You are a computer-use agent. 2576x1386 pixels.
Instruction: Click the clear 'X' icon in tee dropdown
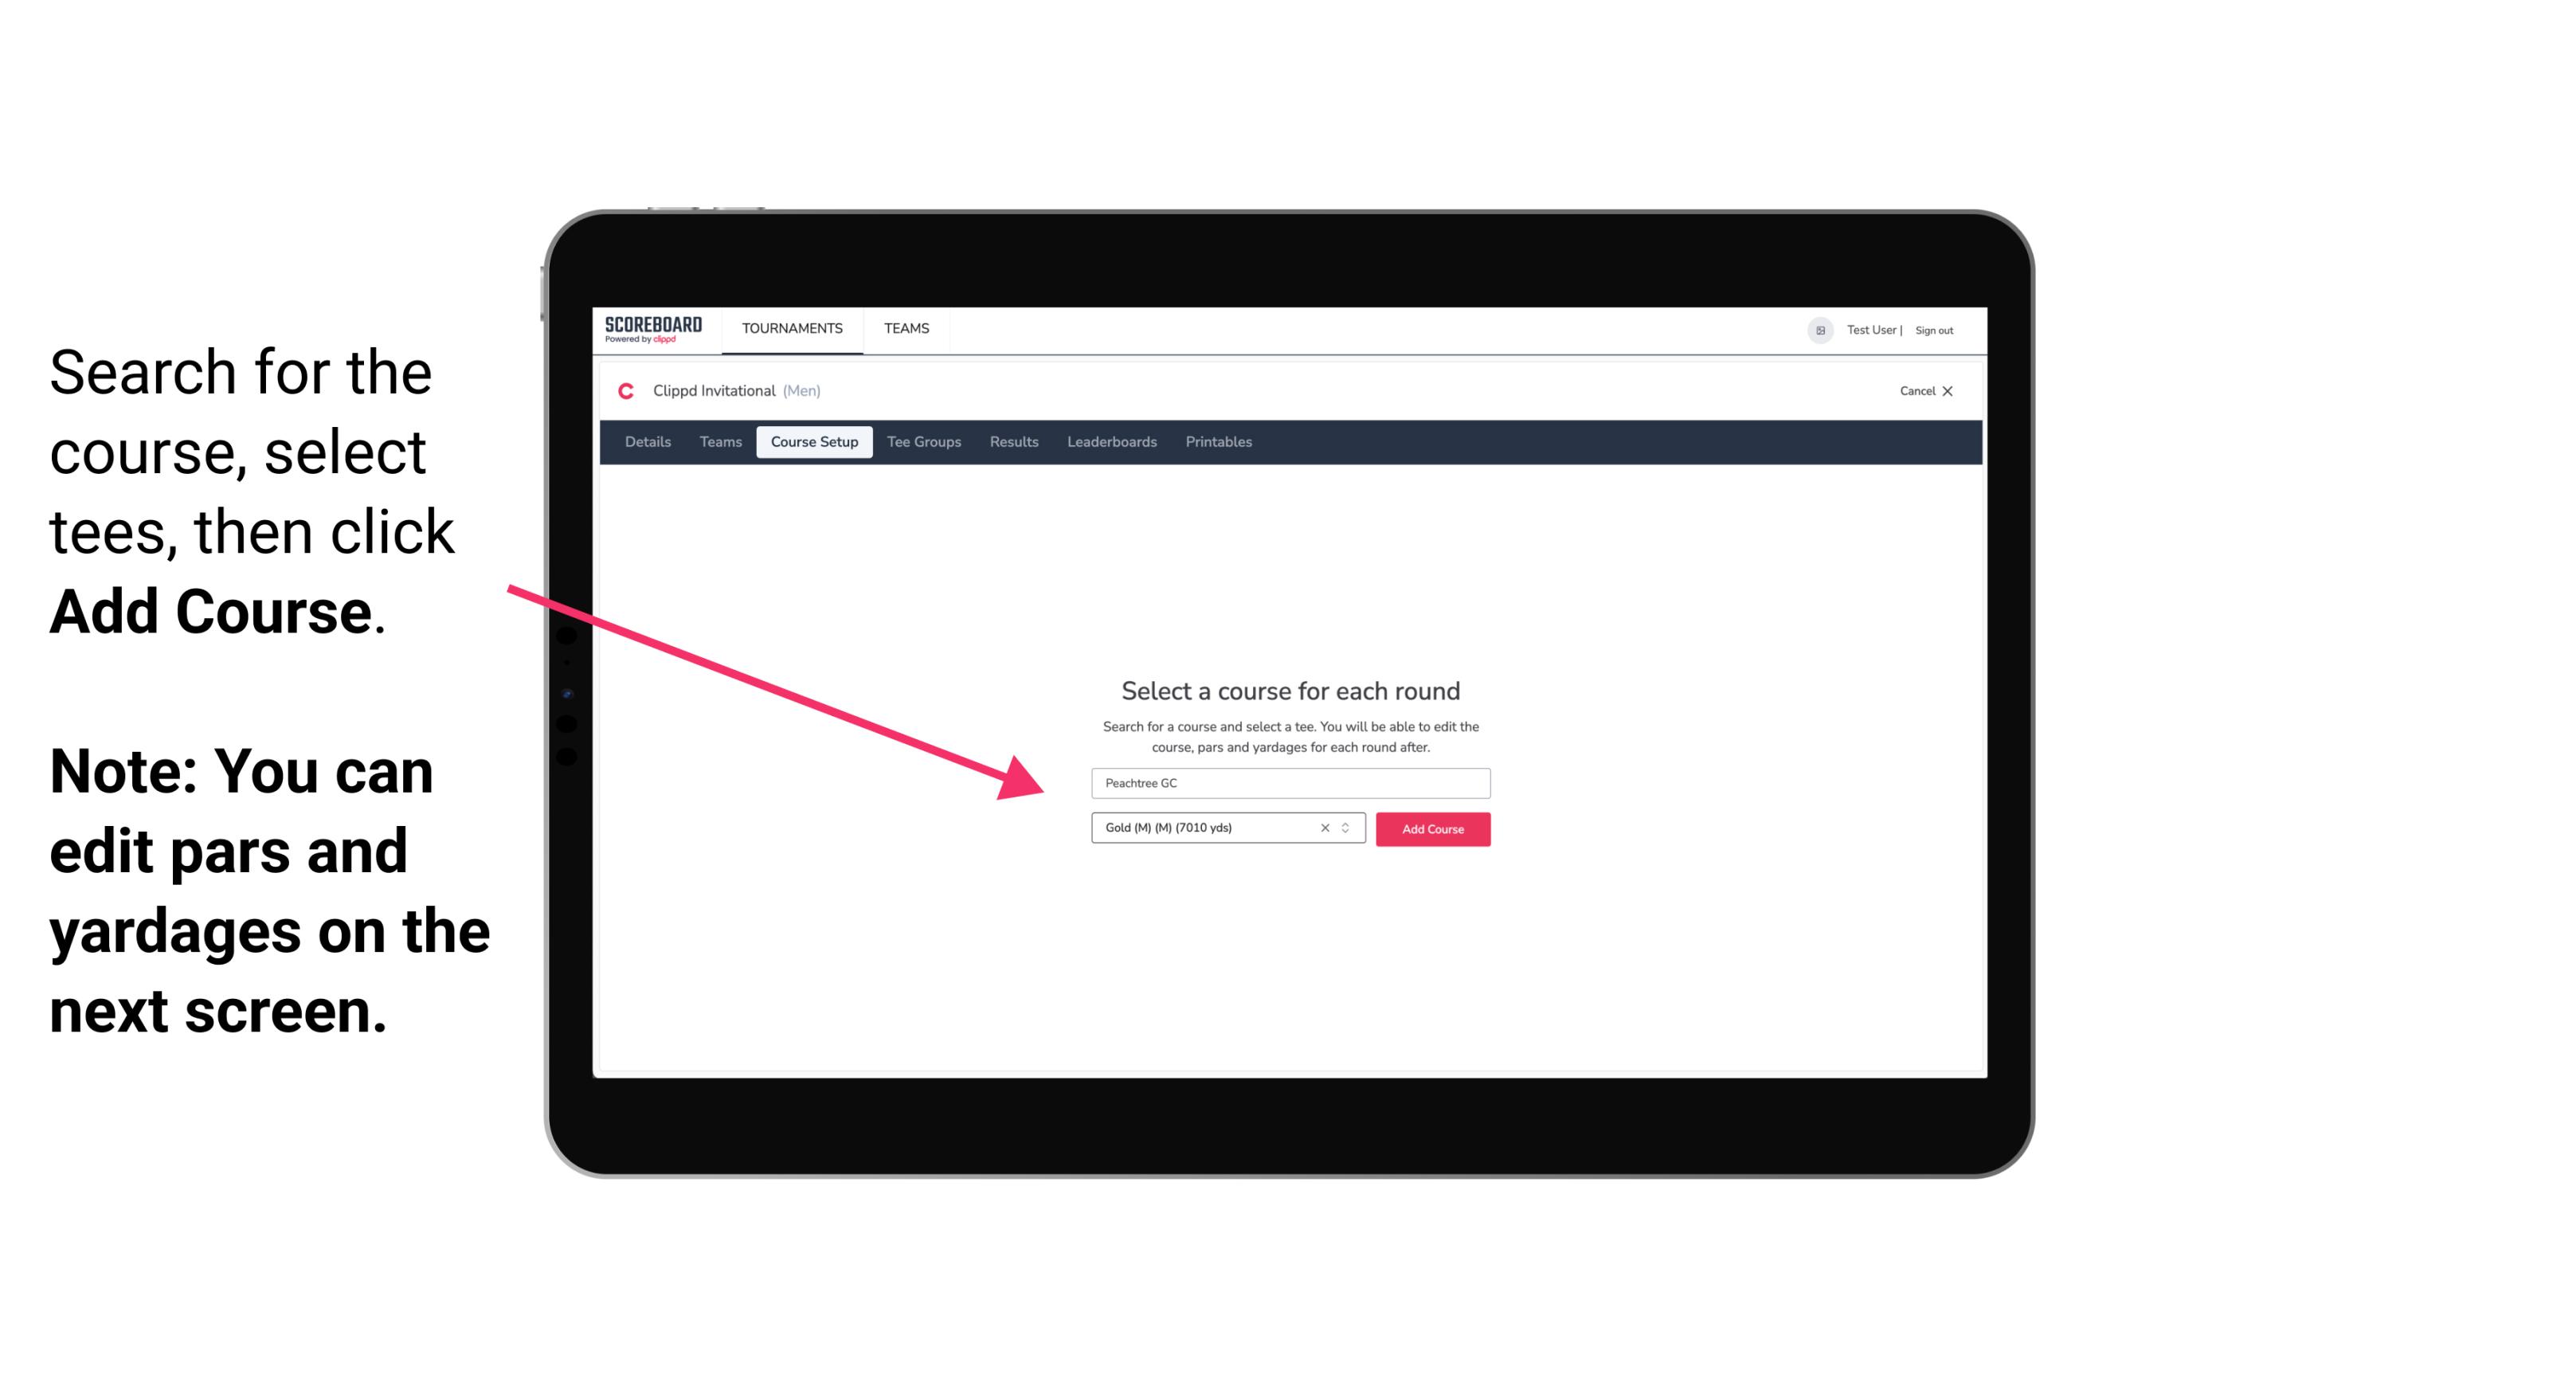pyautogui.click(x=1325, y=828)
